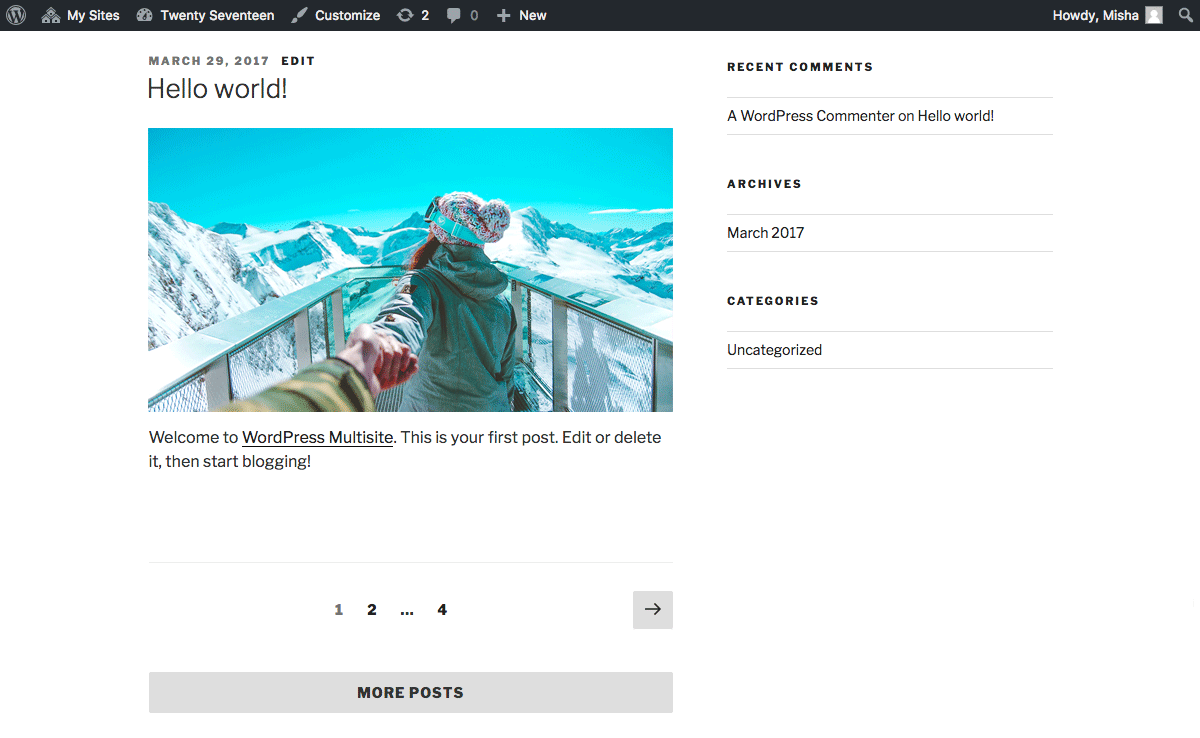Click the WordPress logo in admin bar
The image size is (1200, 738).
[15, 15]
